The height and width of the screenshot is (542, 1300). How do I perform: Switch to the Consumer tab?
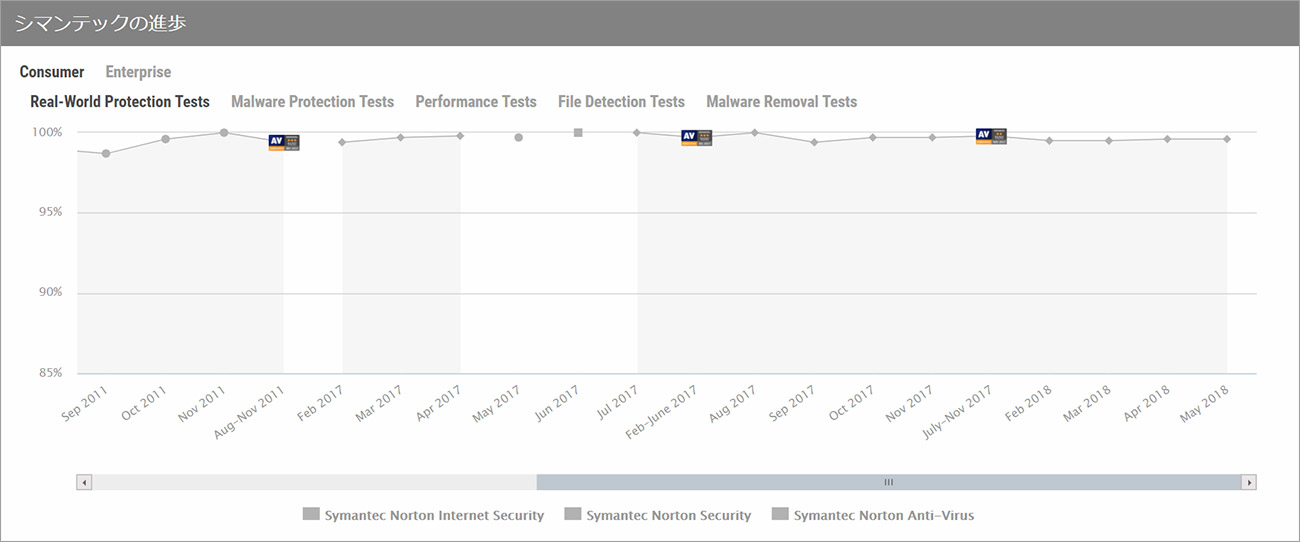(52, 72)
